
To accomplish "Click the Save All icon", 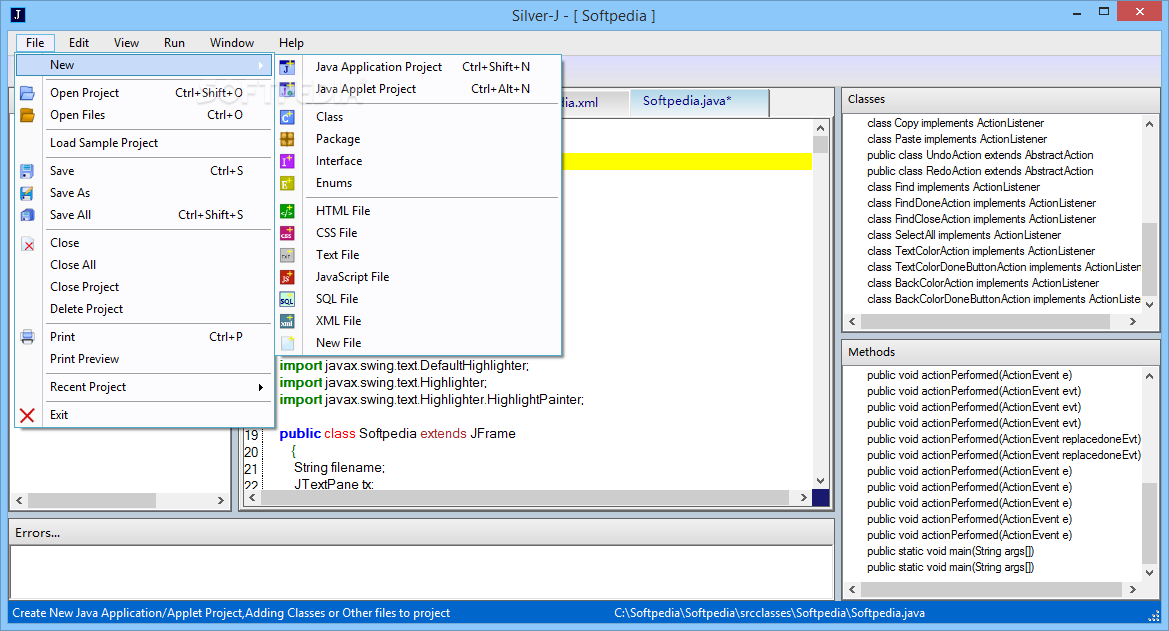I will click(28, 215).
